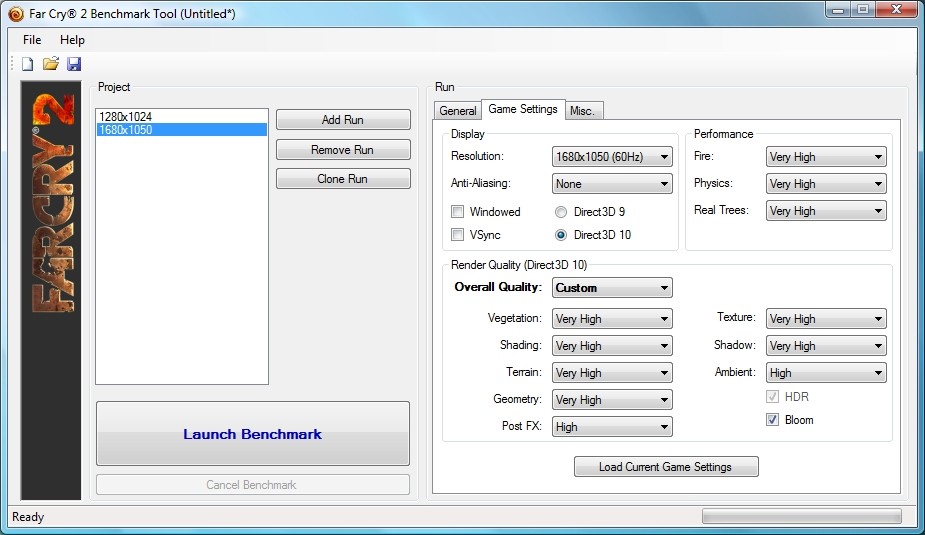Open the Fire performance dropdown
The width and height of the screenshot is (925, 535).
click(x=826, y=157)
